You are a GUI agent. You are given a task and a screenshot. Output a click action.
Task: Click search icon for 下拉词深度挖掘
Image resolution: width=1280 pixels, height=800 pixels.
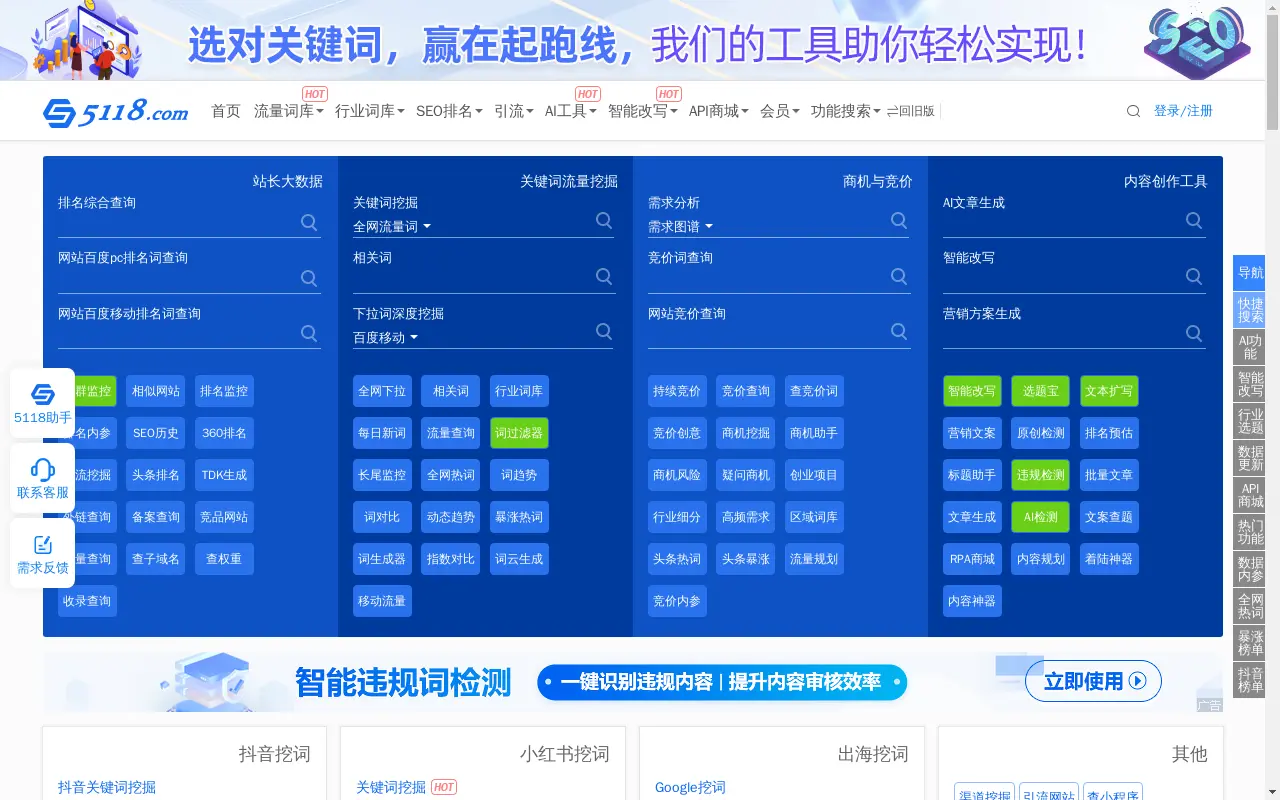(x=604, y=331)
